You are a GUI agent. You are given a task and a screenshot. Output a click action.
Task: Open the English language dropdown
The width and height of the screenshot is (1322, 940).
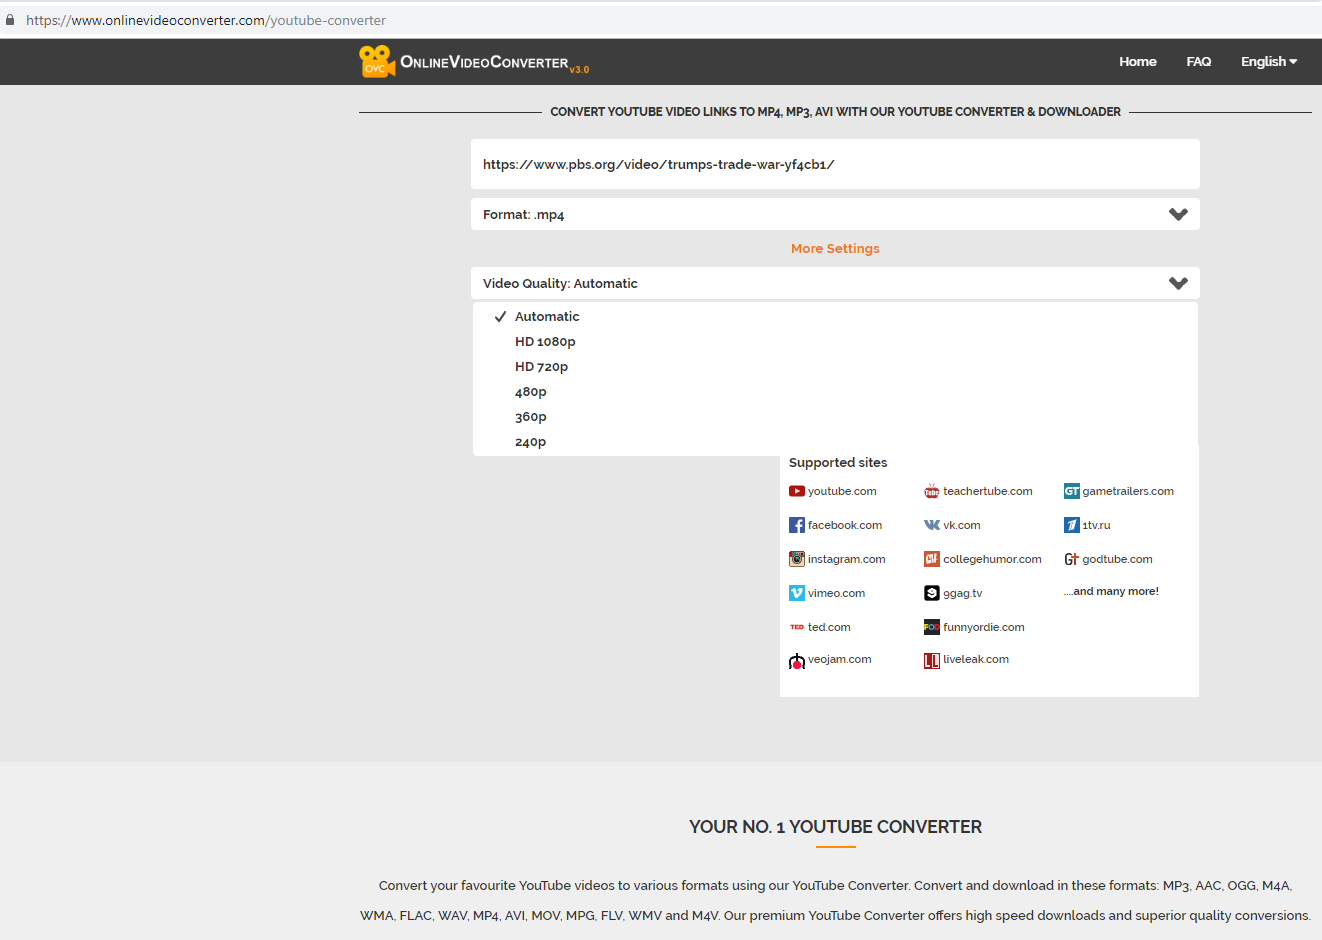(x=1269, y=61)
